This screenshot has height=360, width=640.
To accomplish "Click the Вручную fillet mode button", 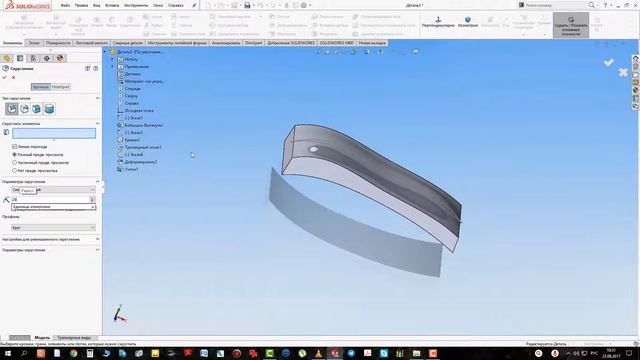I will tap(41, 87).
